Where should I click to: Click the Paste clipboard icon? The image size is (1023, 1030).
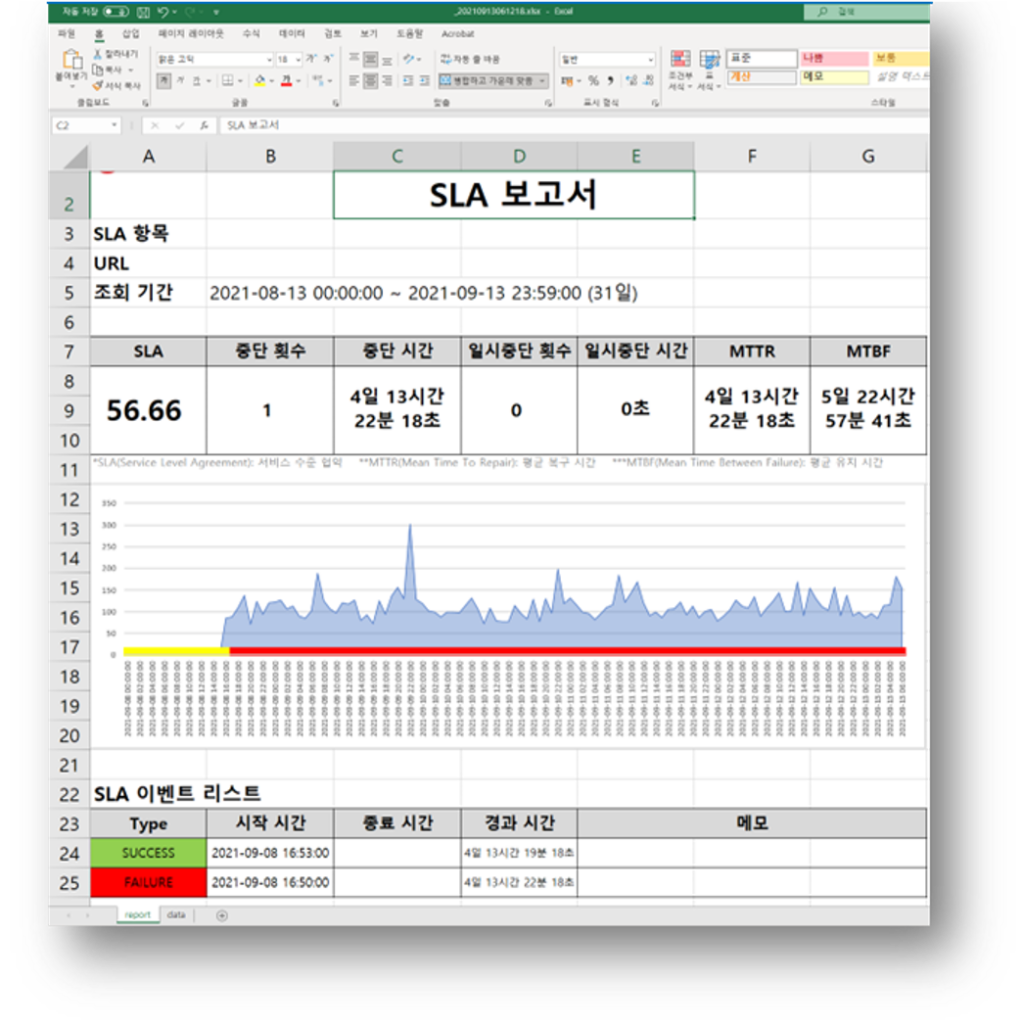pyautogui.click(x=71, y=62)
